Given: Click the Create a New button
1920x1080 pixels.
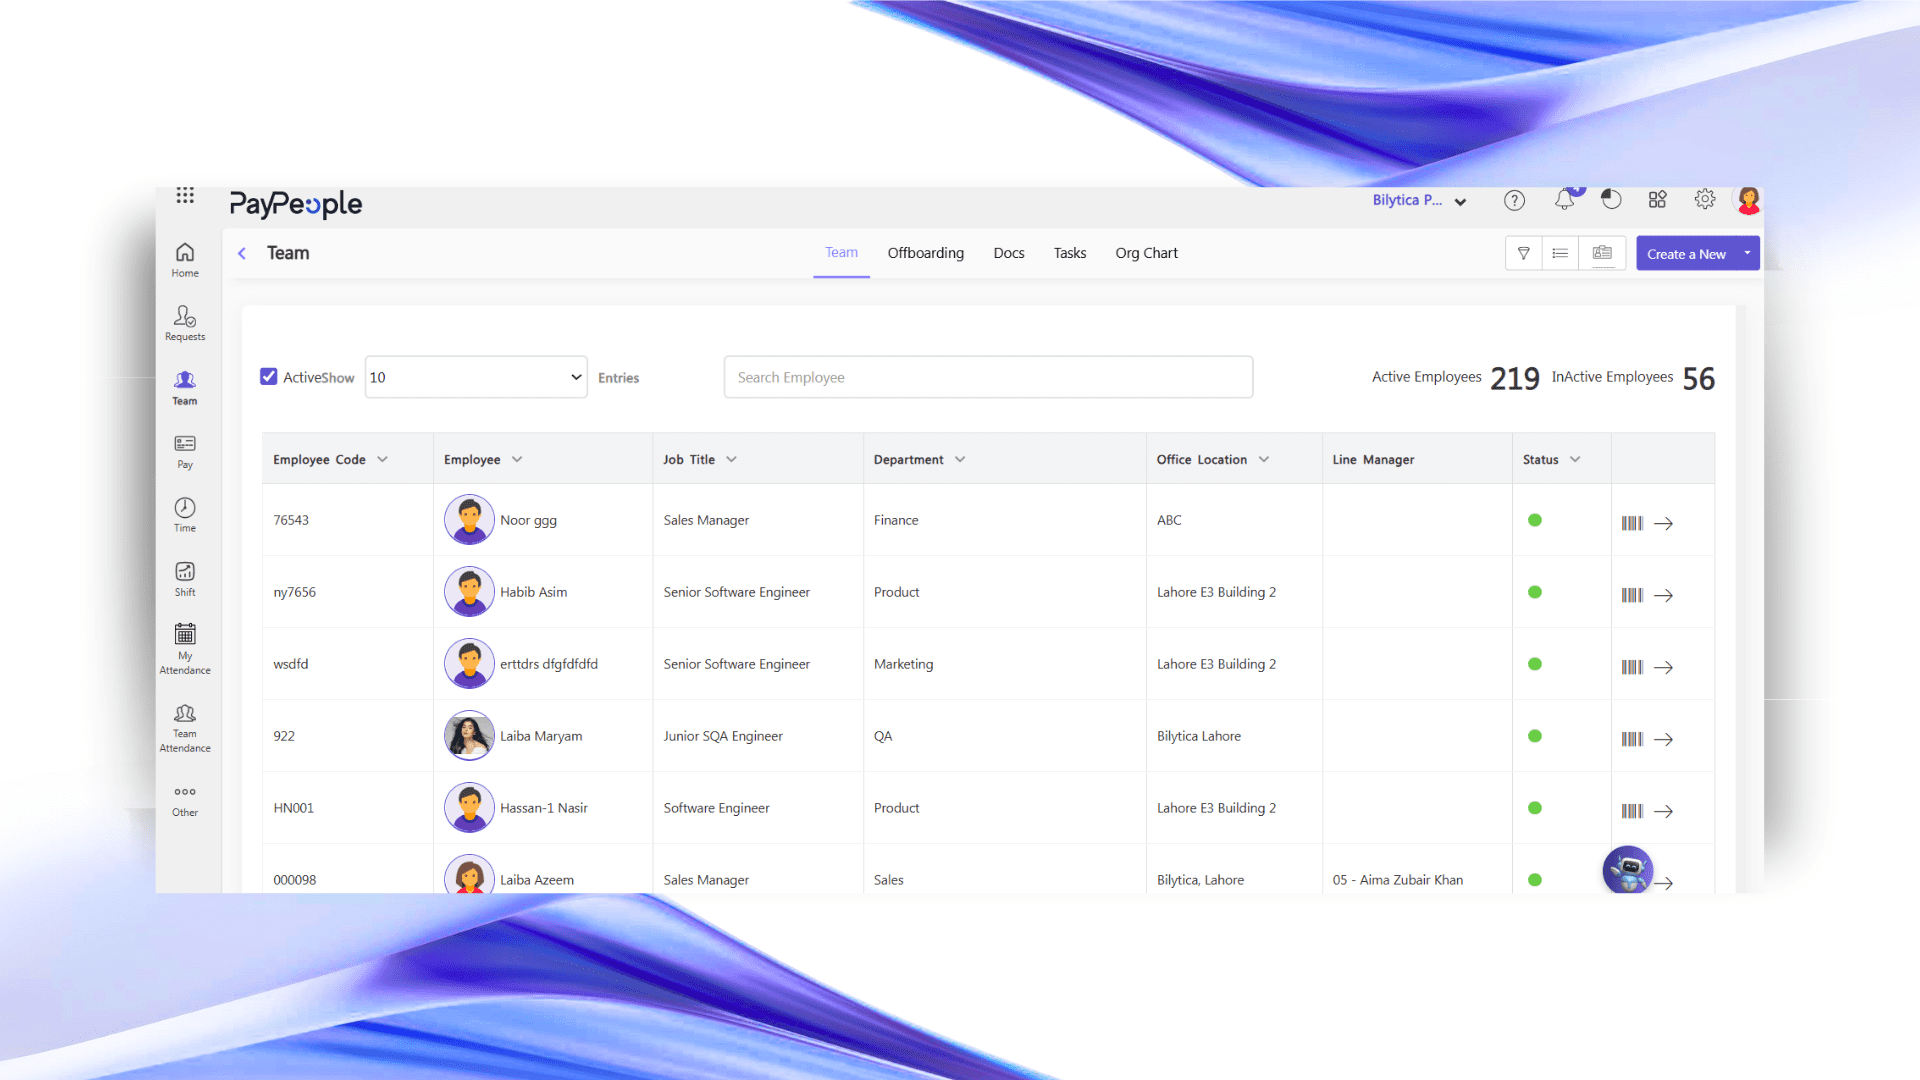Looking at the screenshot, I should click(x=1686, y=254).
